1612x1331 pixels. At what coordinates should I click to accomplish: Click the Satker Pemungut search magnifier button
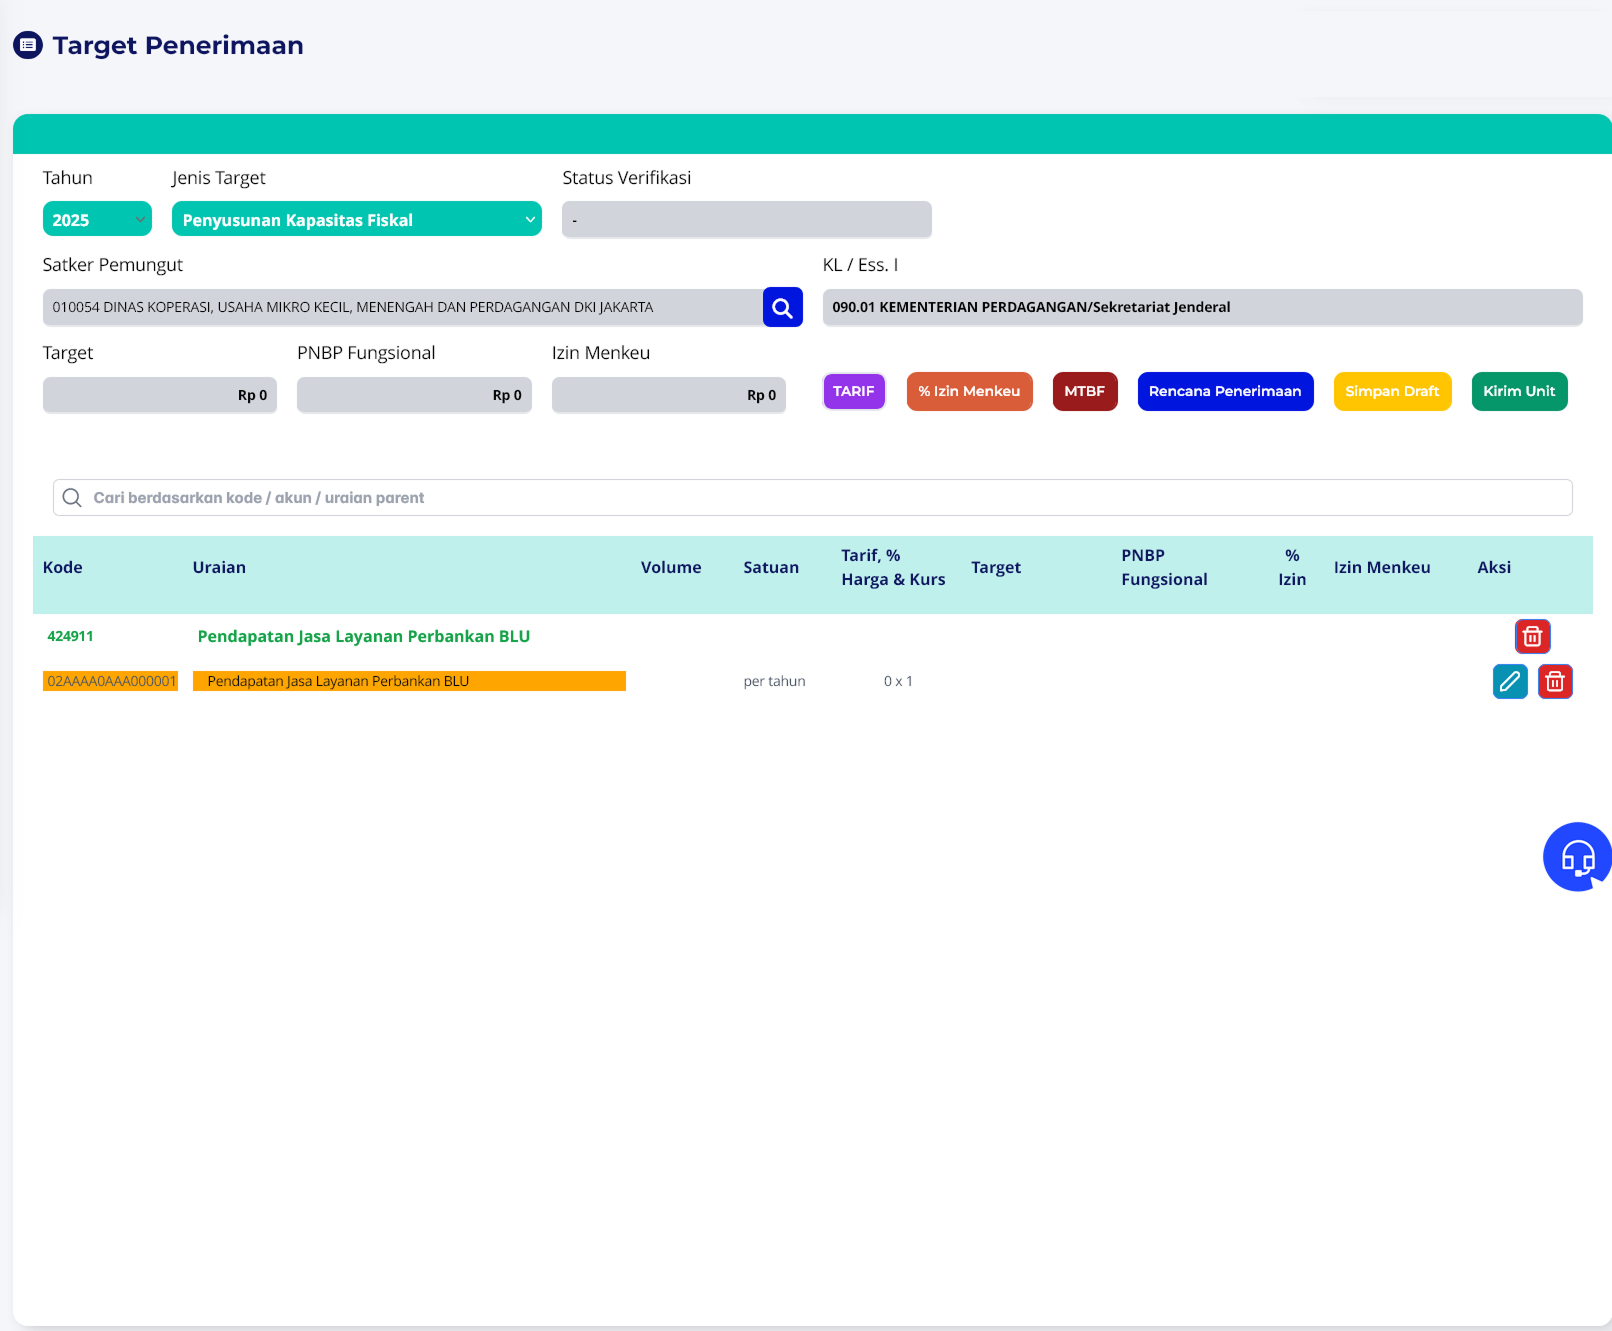point(782,308)
